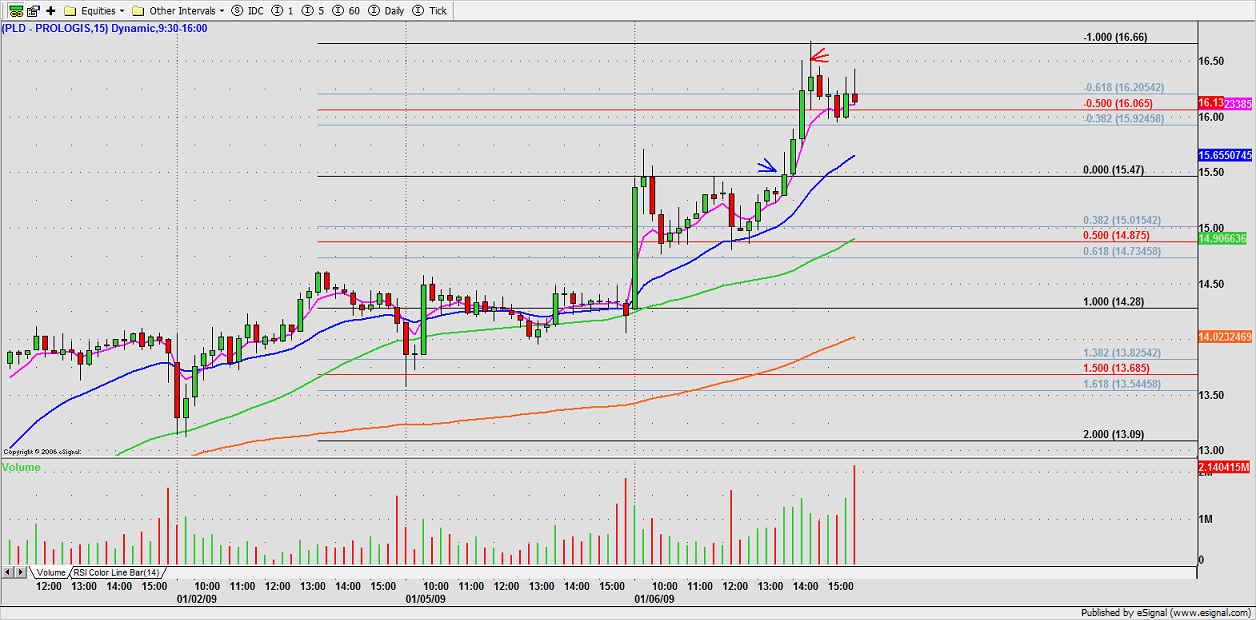1256x620 pixels.
Task: Switch chart to Daily interval
Action: 387,10
